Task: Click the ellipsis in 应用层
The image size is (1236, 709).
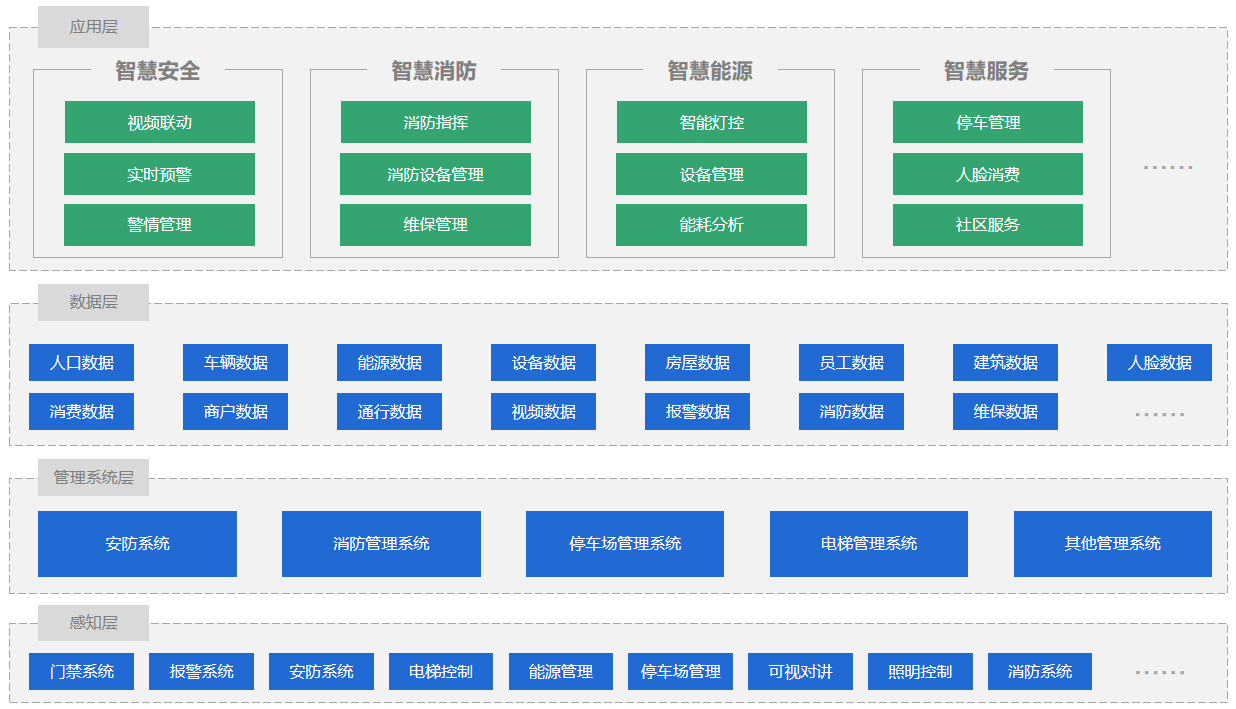Action: coord(1168,167)
